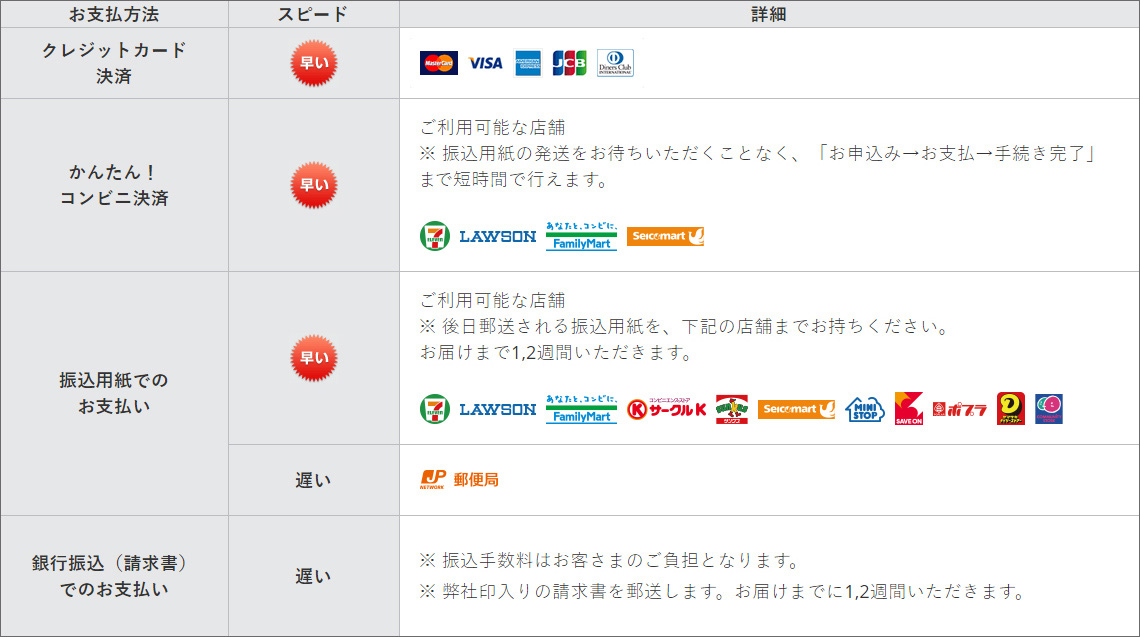Click the American Express logo
The width and height of the screenshot is (1140, 637).
click(528, 63)
